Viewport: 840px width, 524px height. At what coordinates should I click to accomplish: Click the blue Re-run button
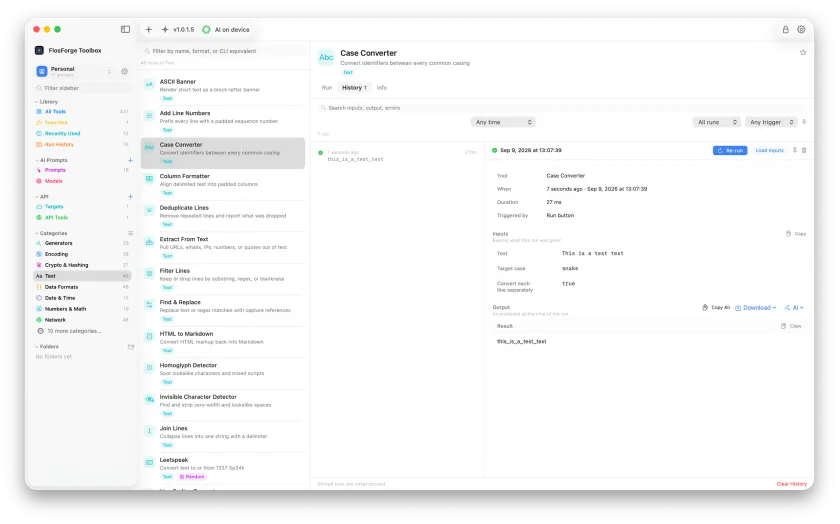pos(730,151)
